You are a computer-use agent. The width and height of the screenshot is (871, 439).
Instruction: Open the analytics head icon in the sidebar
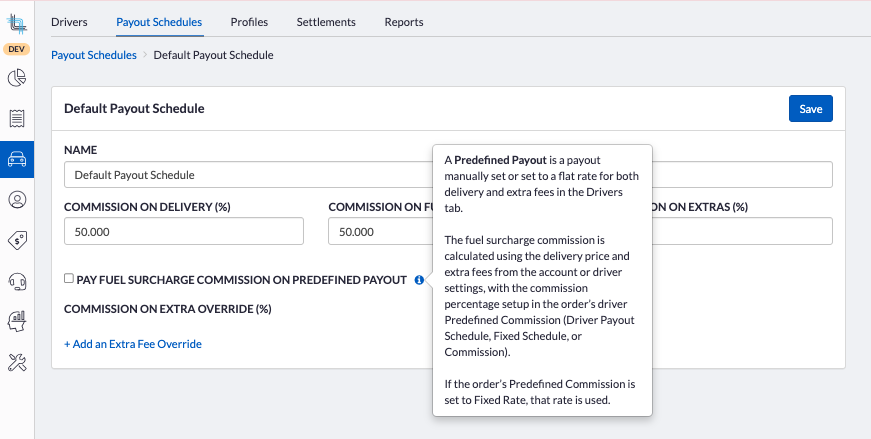tap(17, 321)
